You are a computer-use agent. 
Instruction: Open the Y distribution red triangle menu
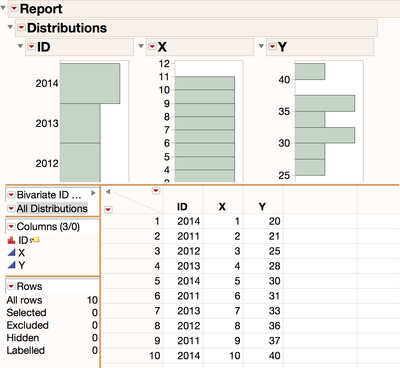(272, 46)
